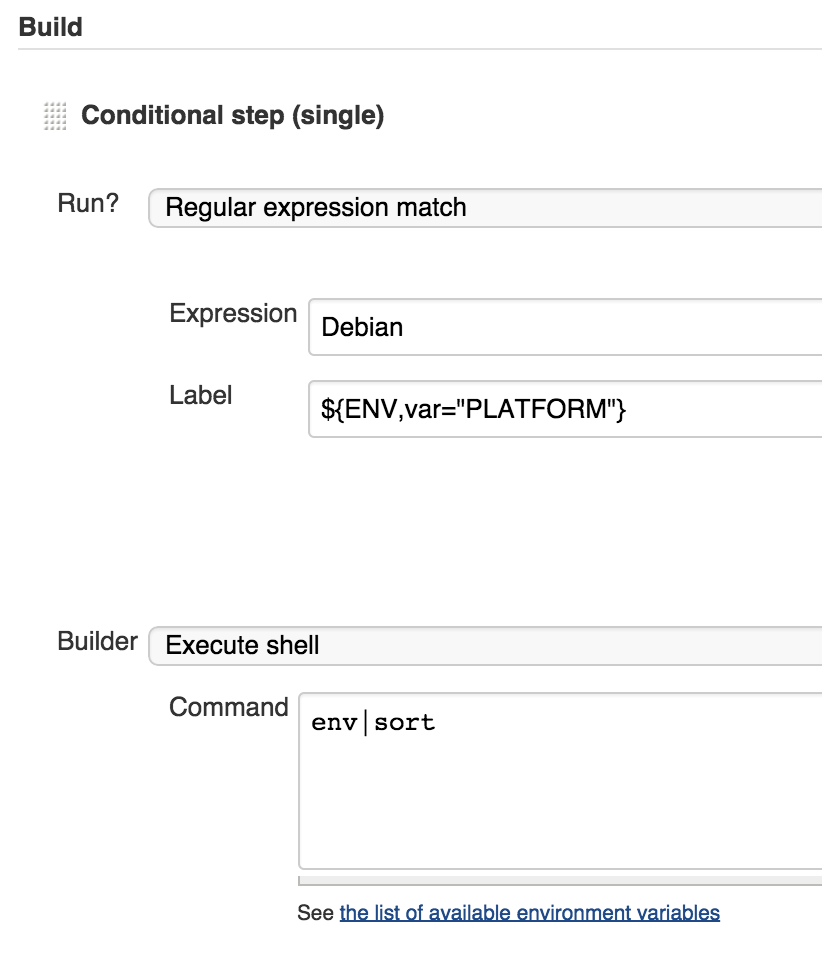Image resolution: width=822 pixels, height=954 pixels.
Task: Click the Label caption beside the token field
Action: 200,395
